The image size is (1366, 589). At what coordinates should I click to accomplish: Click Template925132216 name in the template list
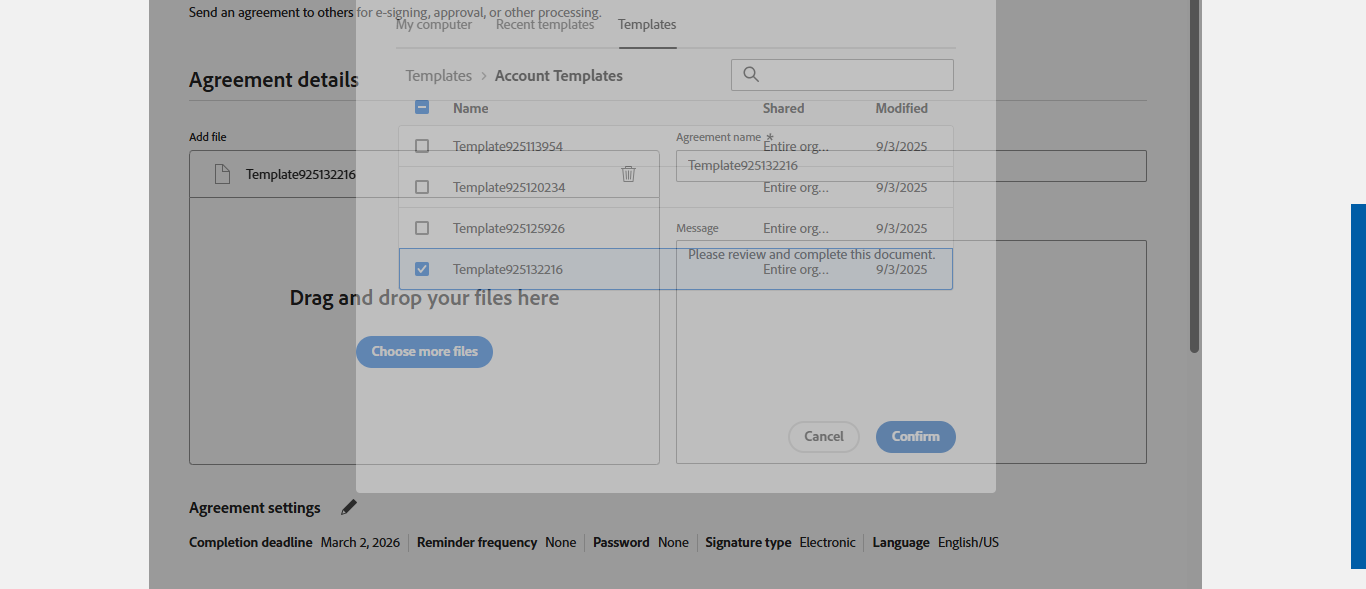(x=508, y=269)
